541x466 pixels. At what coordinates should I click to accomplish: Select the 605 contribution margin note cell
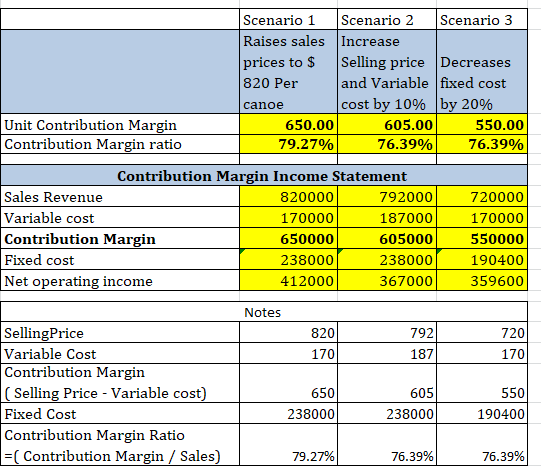(387, 383)
